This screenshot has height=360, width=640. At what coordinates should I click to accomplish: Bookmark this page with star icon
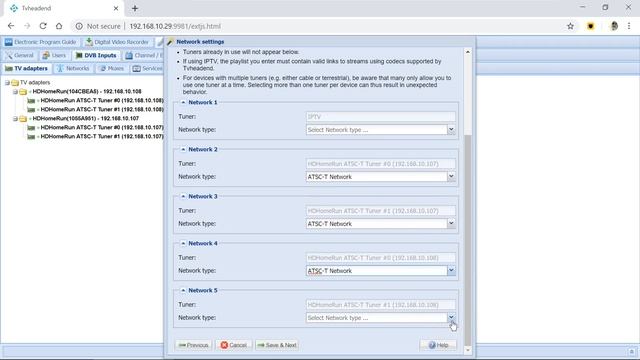pos(570,26)
